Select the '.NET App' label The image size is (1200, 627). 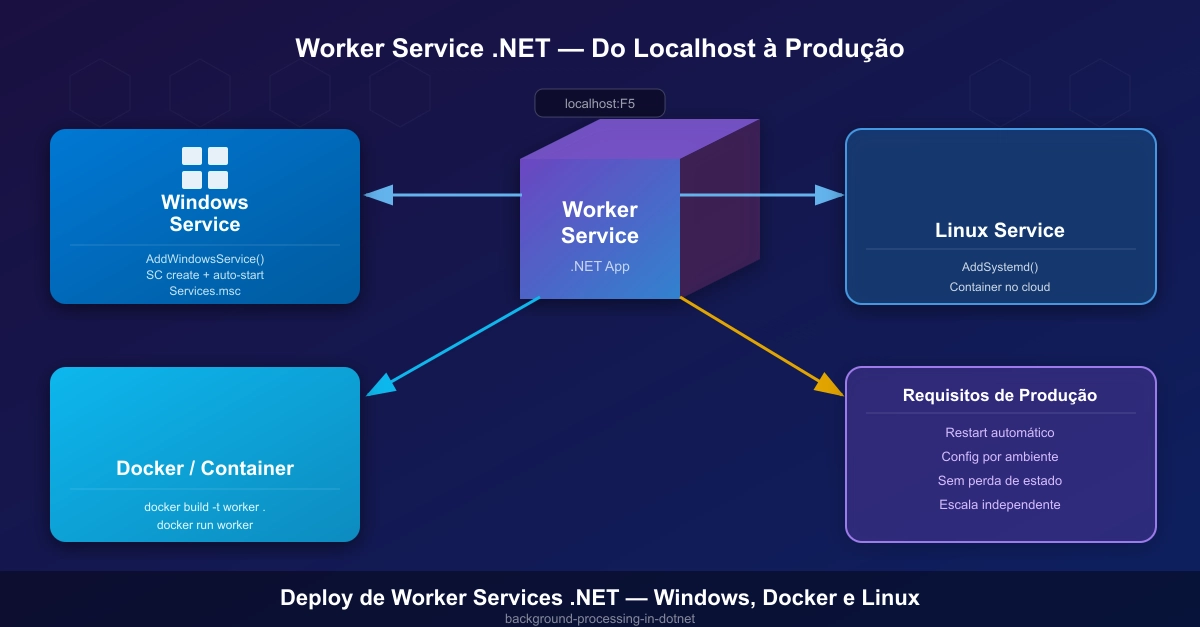point(600,267)
